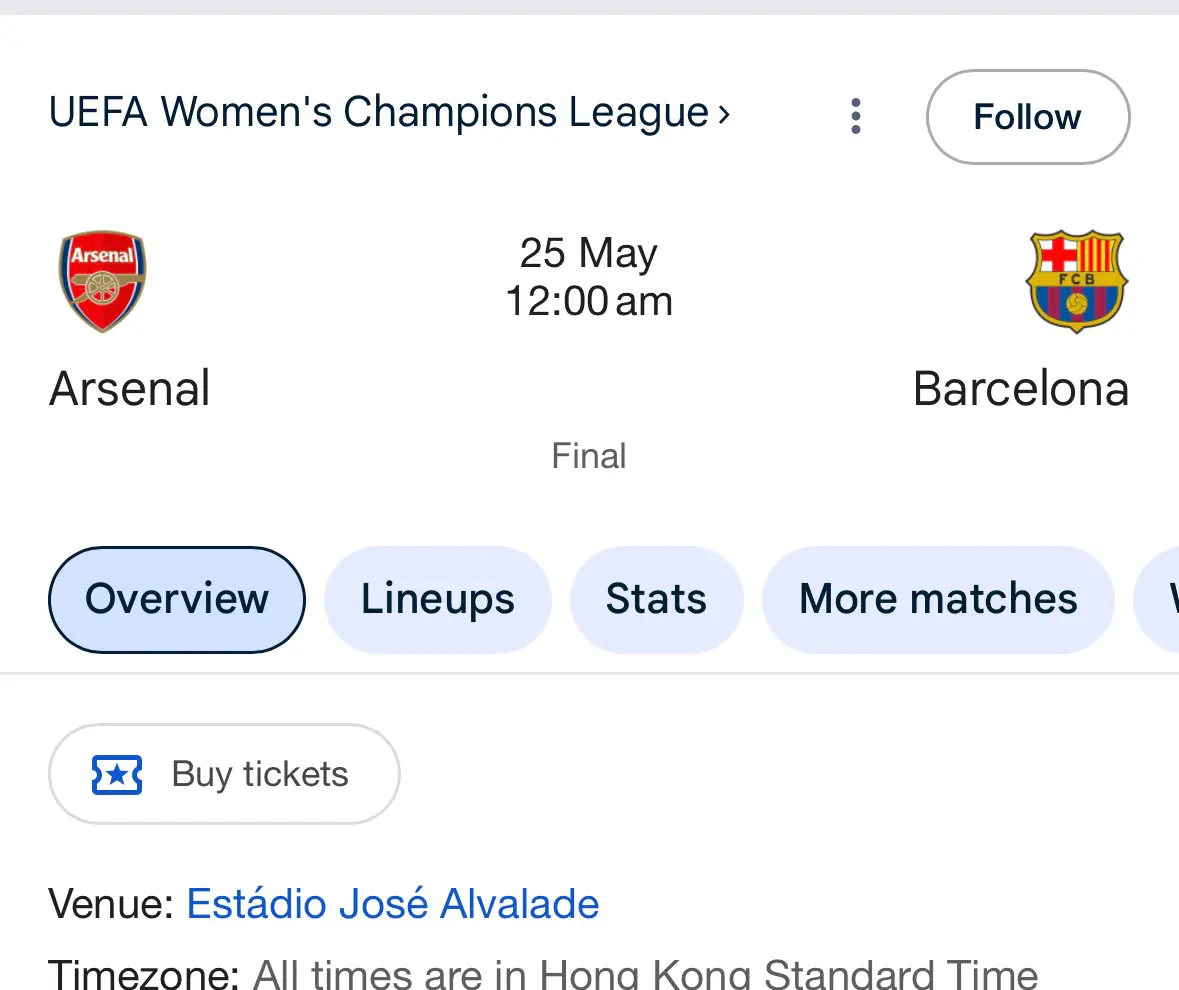
Task: Click the blue ticket star icon
Action: (x=117, y=774)
